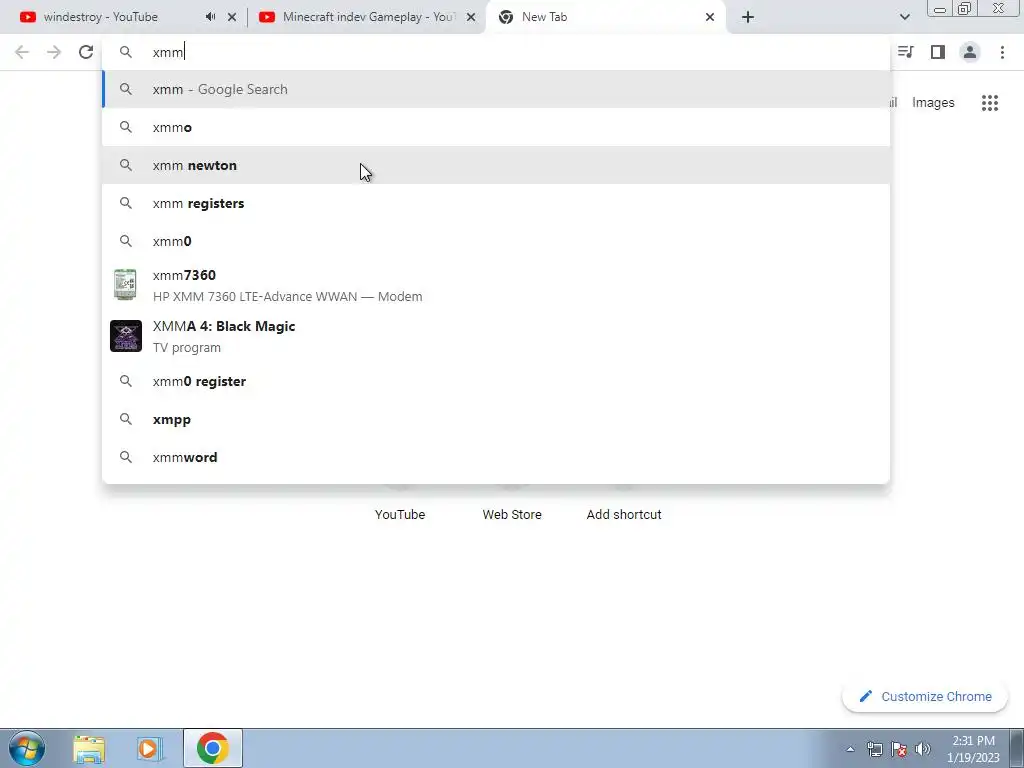The width and height of the screenshot is (1024, 768).
Task: Select XMMA 4: Black Magic suggestion
Action: tap(496, 336)
